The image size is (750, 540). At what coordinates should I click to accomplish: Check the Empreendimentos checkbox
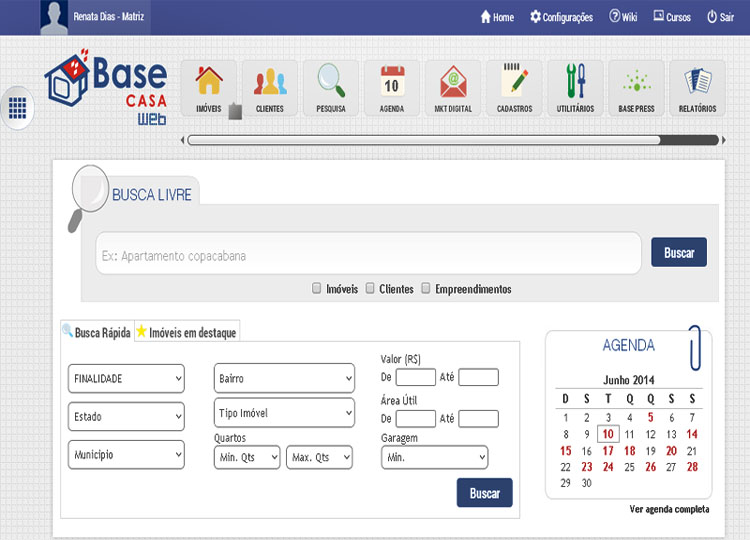426,288
